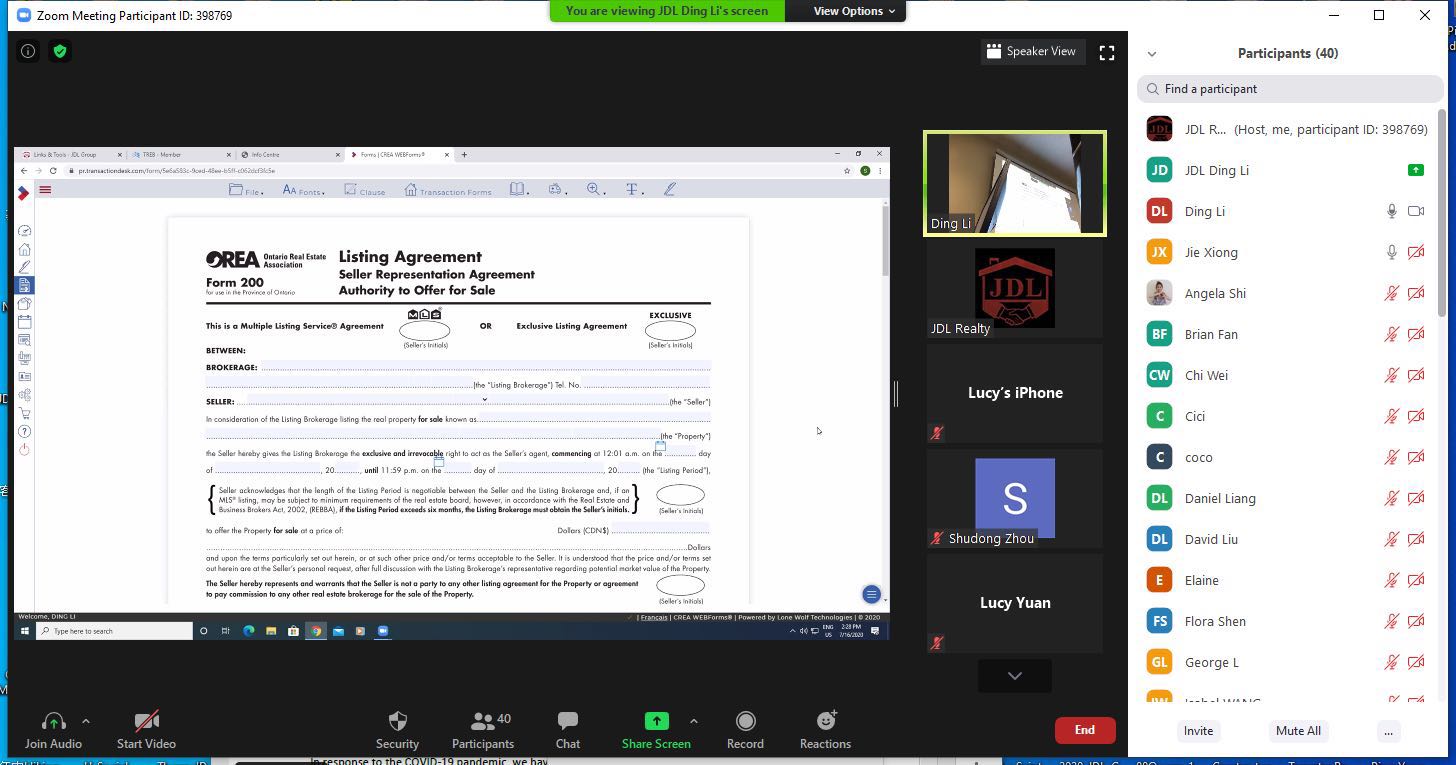The image size is (1456, 765).
Task: Click Clause in the WEBForms toolbar
Action: click(x=364, y=190)
